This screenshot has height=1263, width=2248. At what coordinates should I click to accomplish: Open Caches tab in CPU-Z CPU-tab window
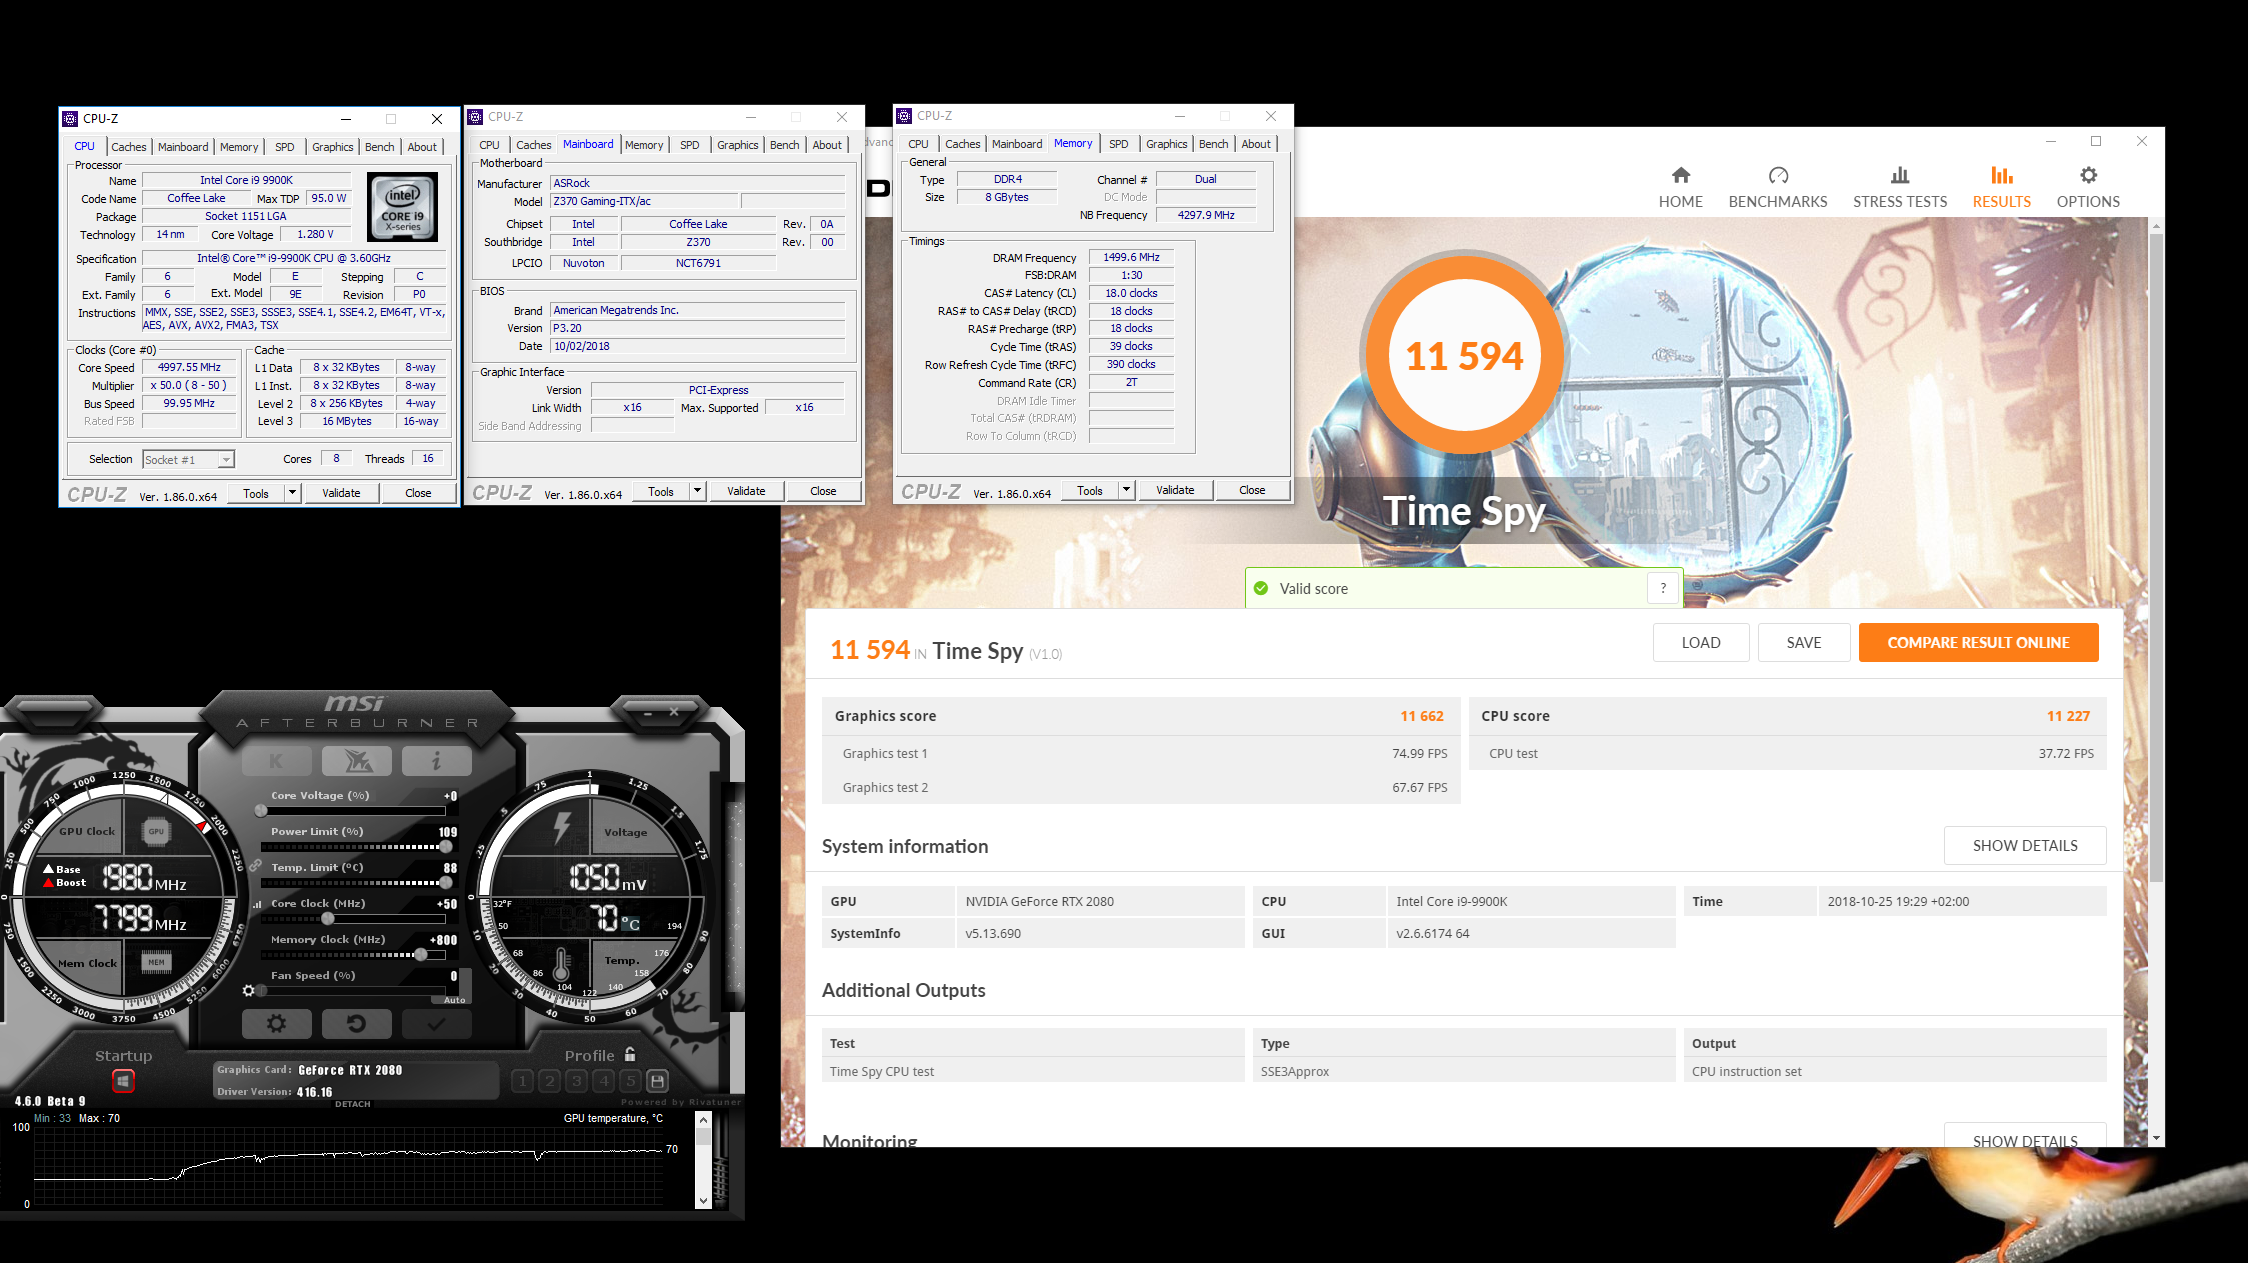tap(129, 146)
